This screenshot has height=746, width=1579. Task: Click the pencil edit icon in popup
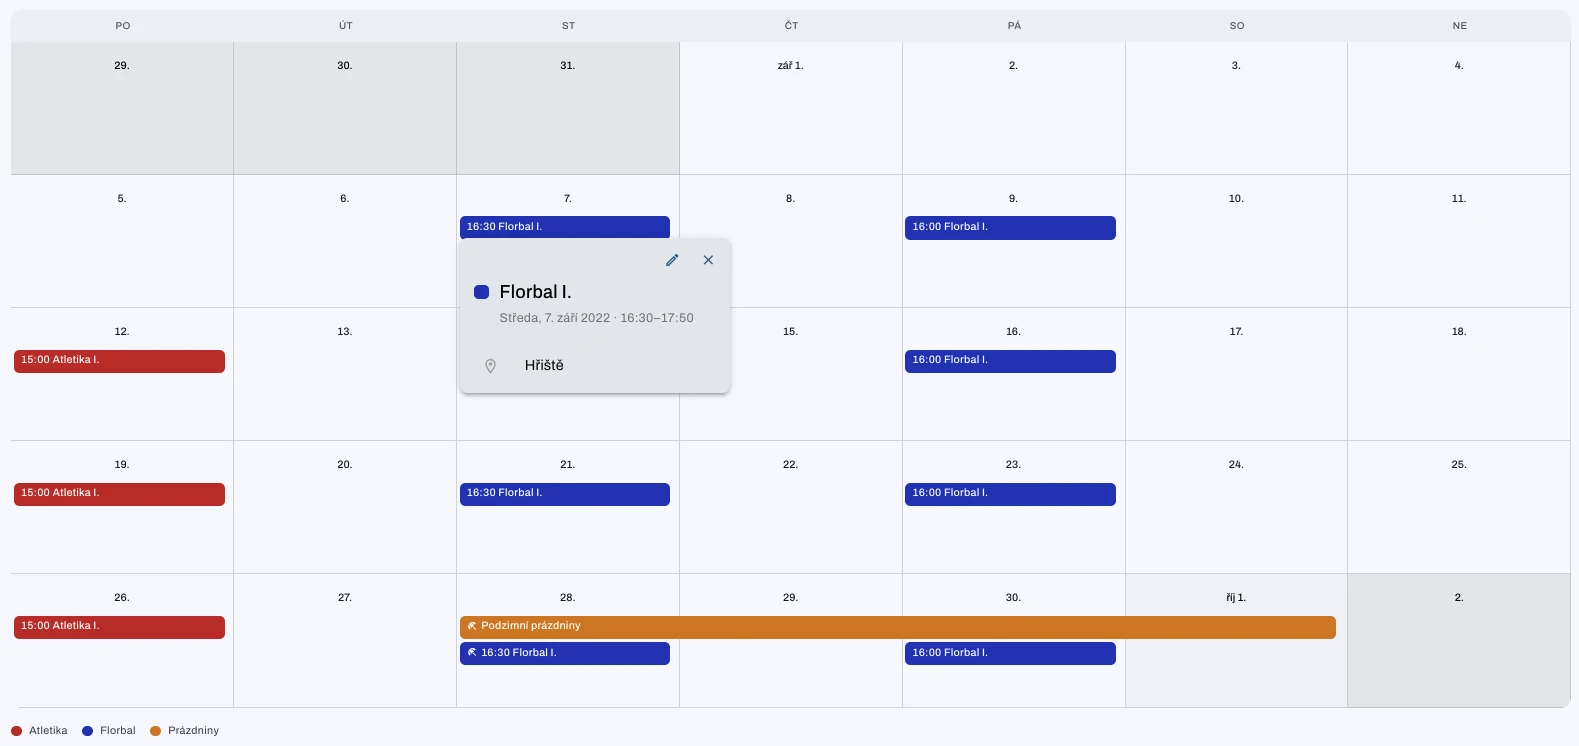tap(672, 260)
